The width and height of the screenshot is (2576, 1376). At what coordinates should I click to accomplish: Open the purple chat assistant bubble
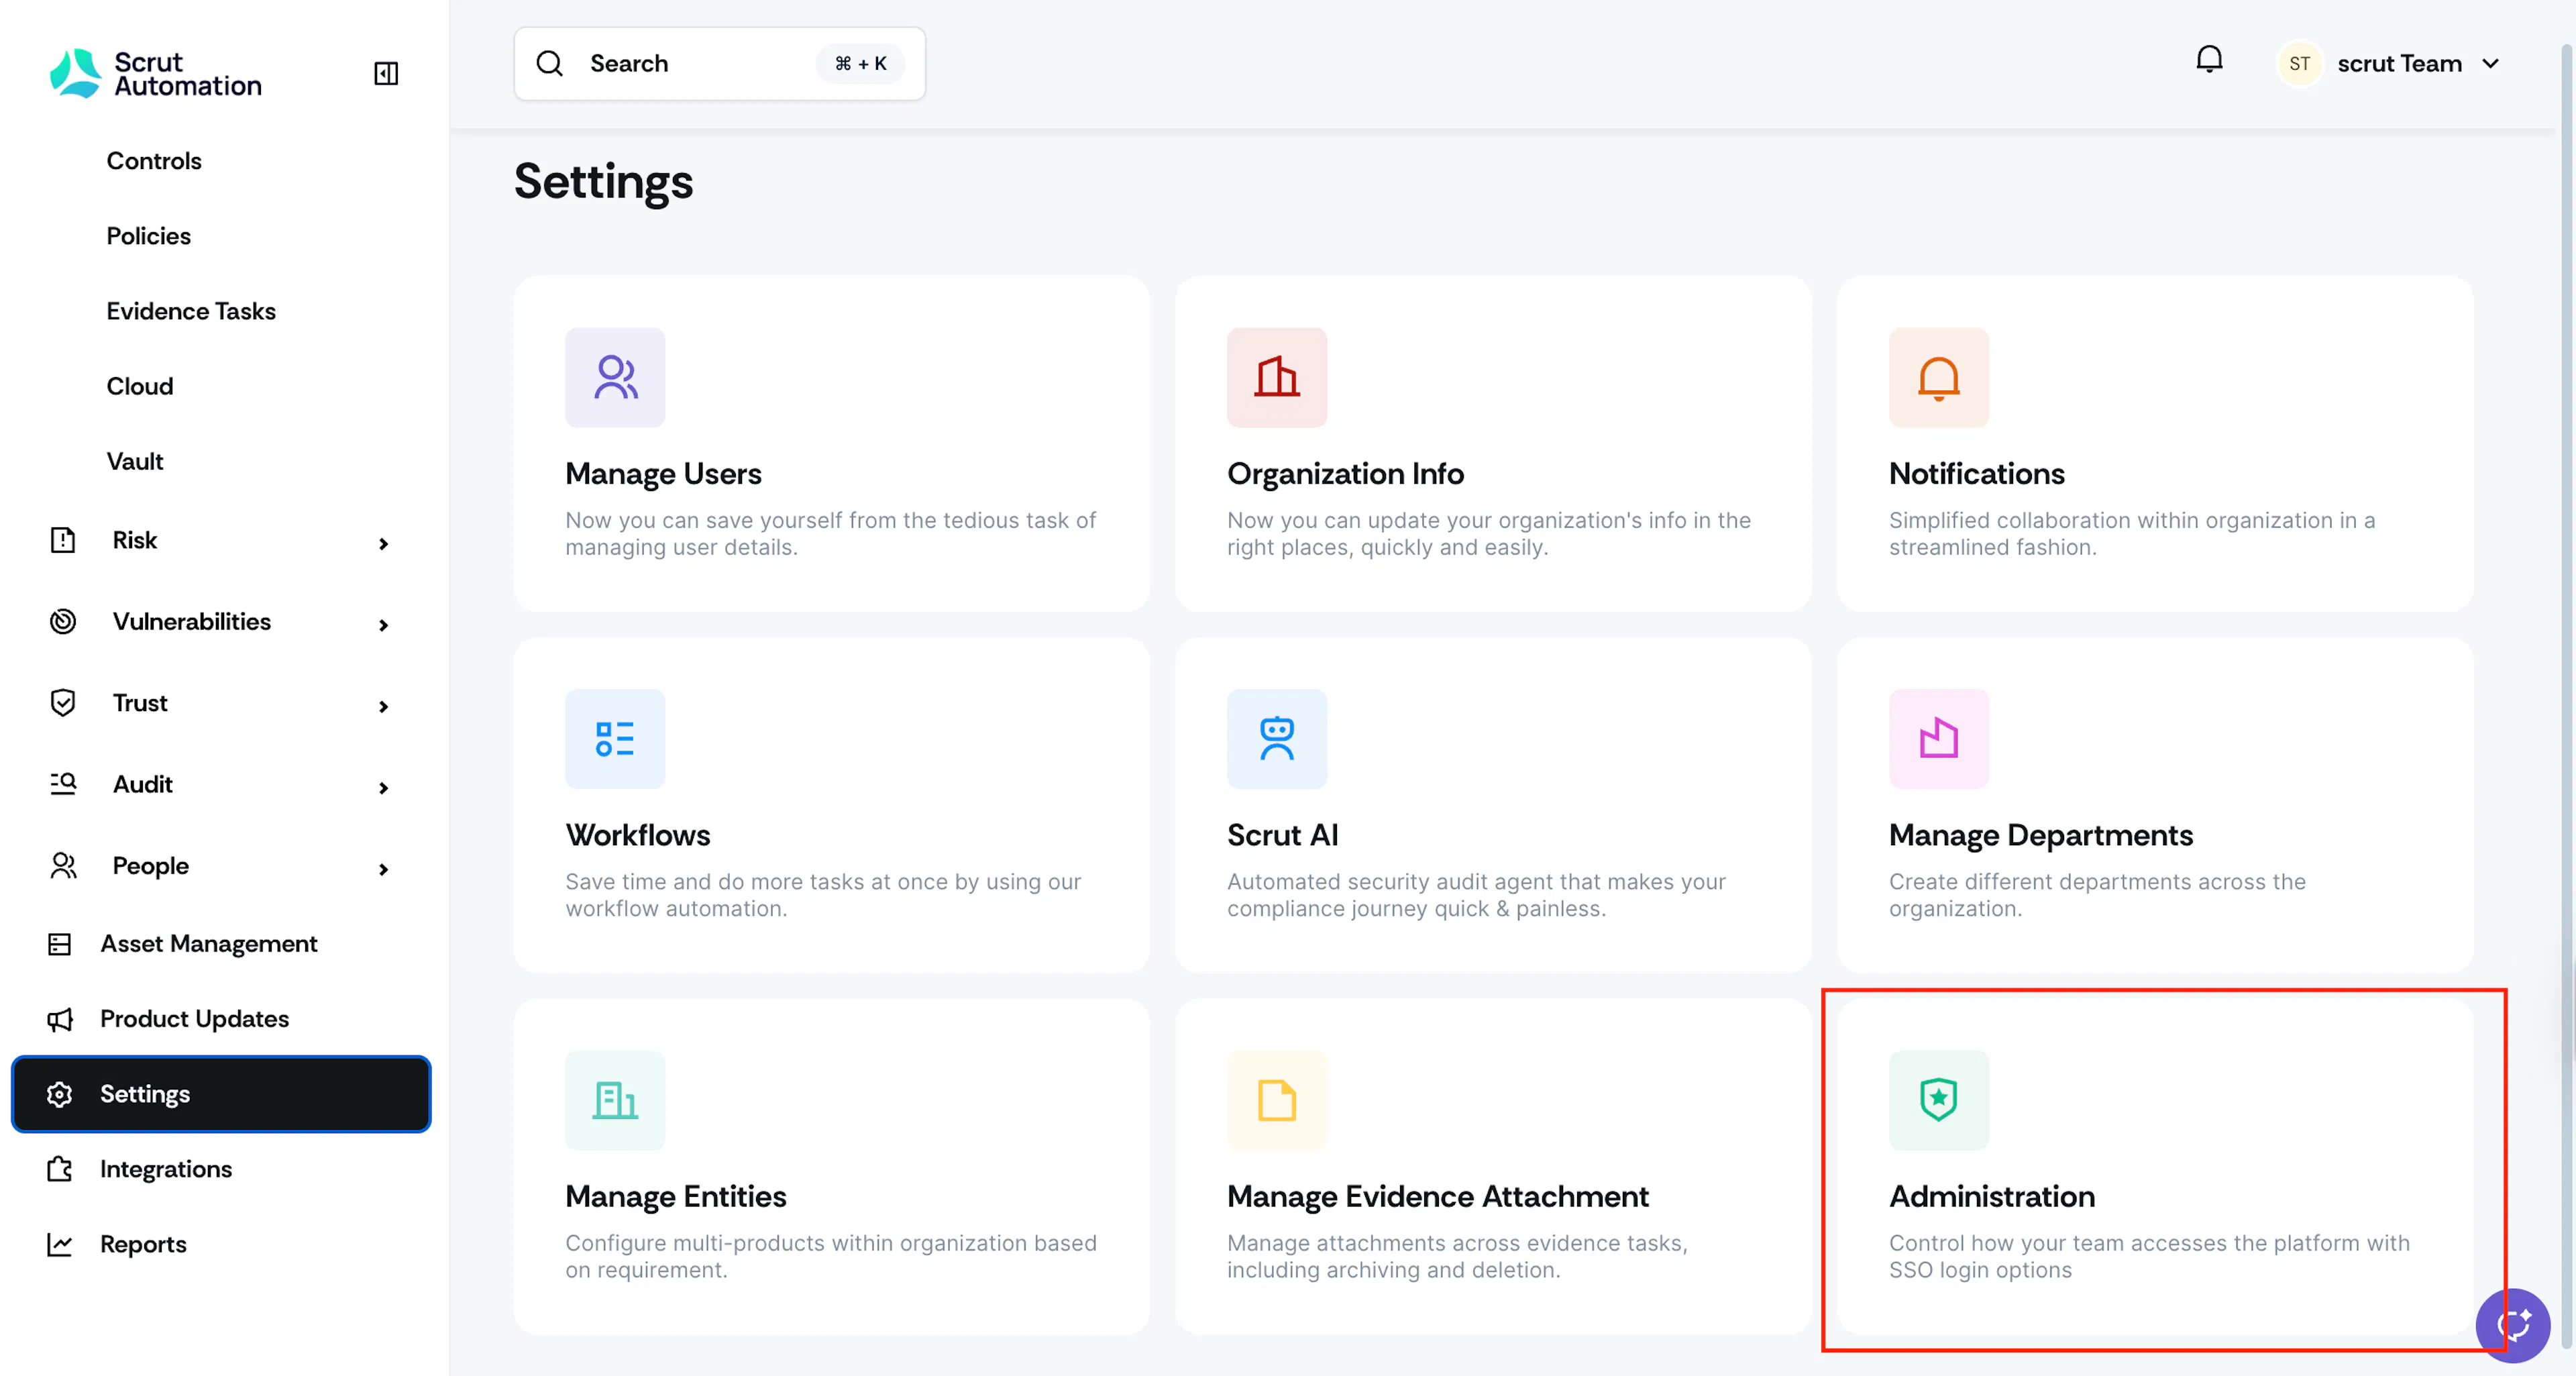click(2512, 1325)
